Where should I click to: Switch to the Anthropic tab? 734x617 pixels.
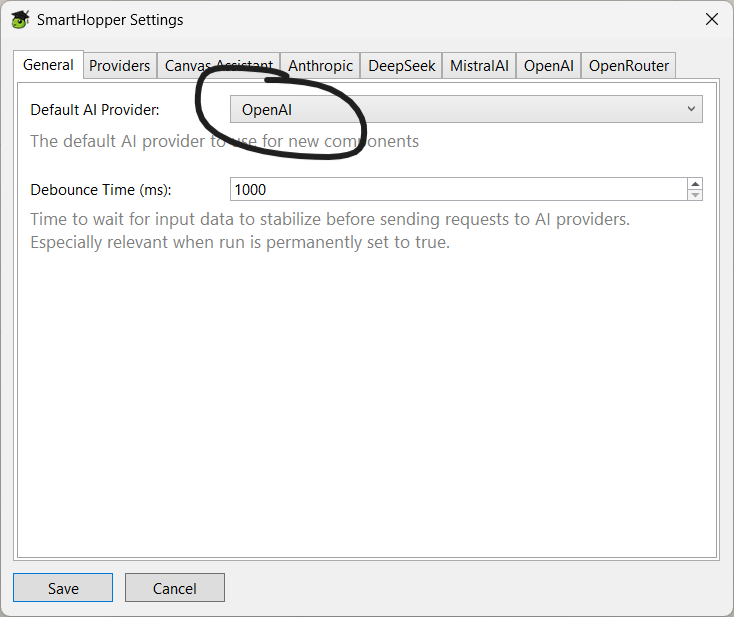pos(320,66)
